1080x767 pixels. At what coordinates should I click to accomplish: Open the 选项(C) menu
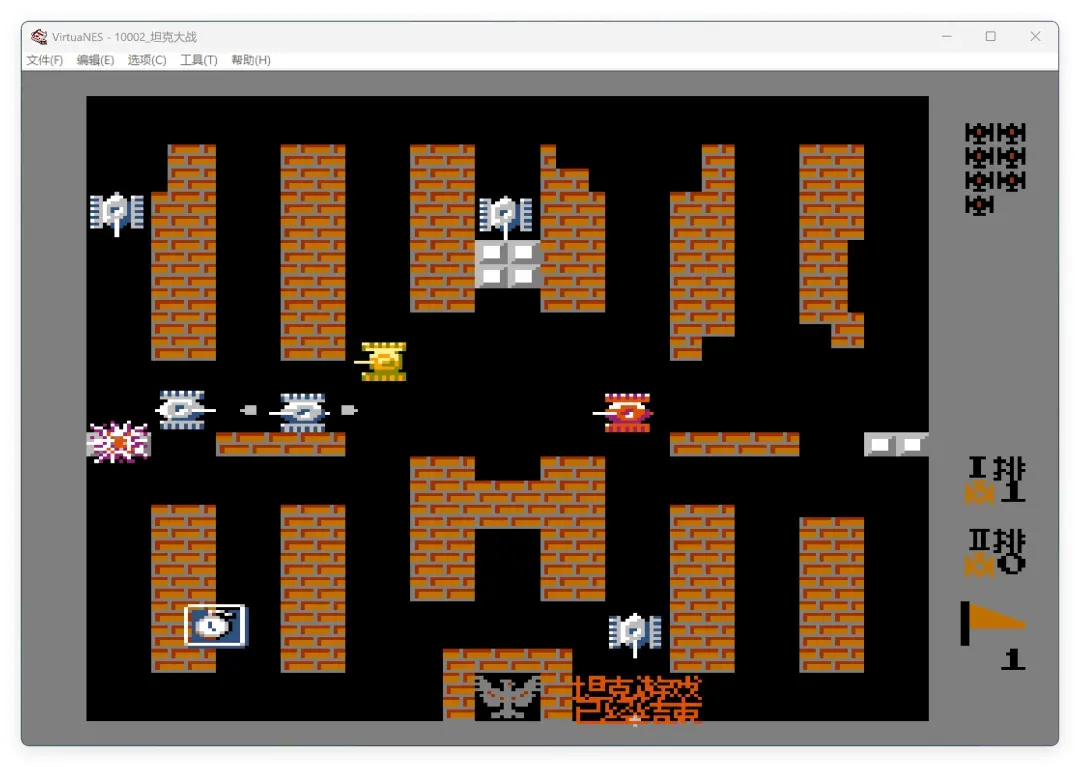pyautogui.click(x=147, y=60)
